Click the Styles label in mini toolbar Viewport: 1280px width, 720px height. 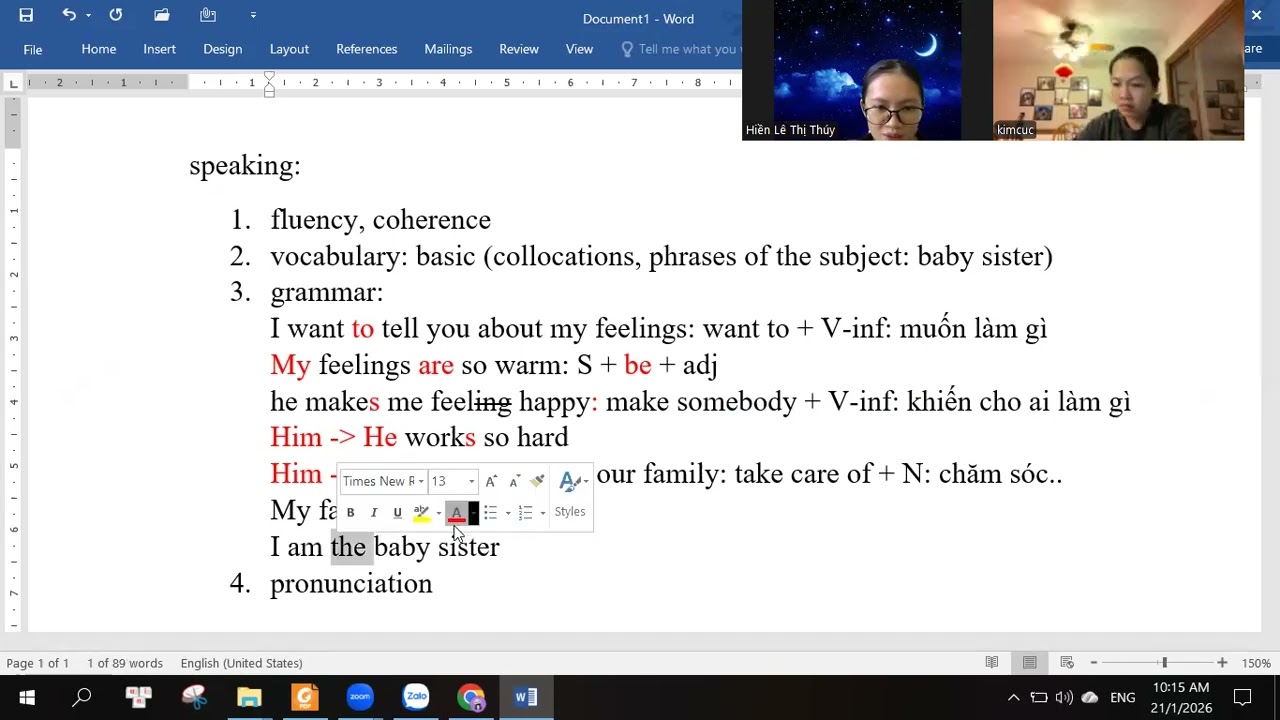pos(570,512)
